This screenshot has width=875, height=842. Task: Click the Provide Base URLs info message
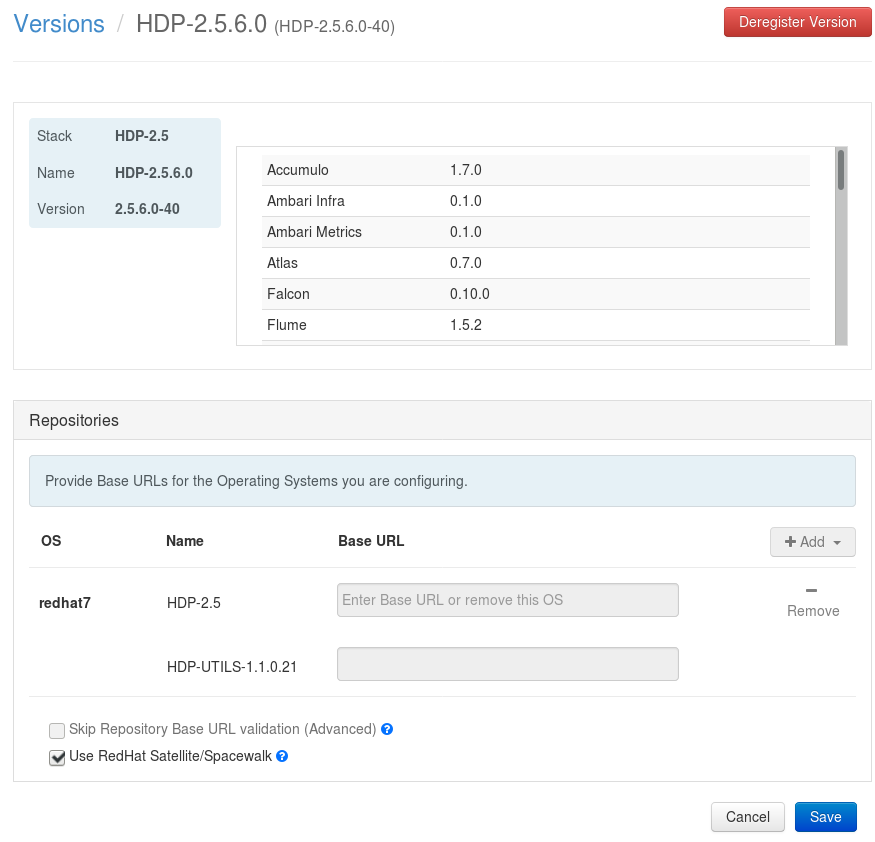point(442,481)
